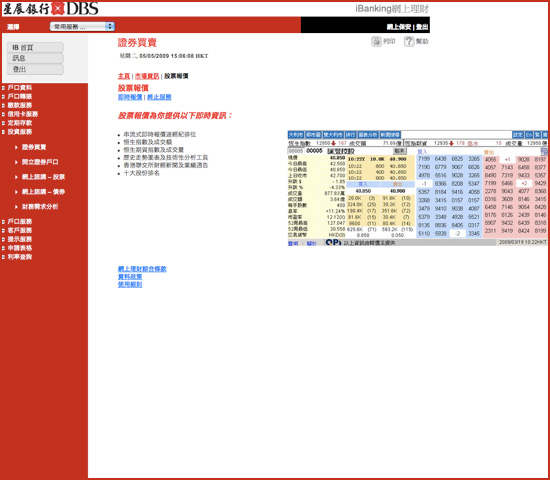Click the stock quote preview image
The width and height of the screenshot is (550, 480).
(x=417, y=188)
